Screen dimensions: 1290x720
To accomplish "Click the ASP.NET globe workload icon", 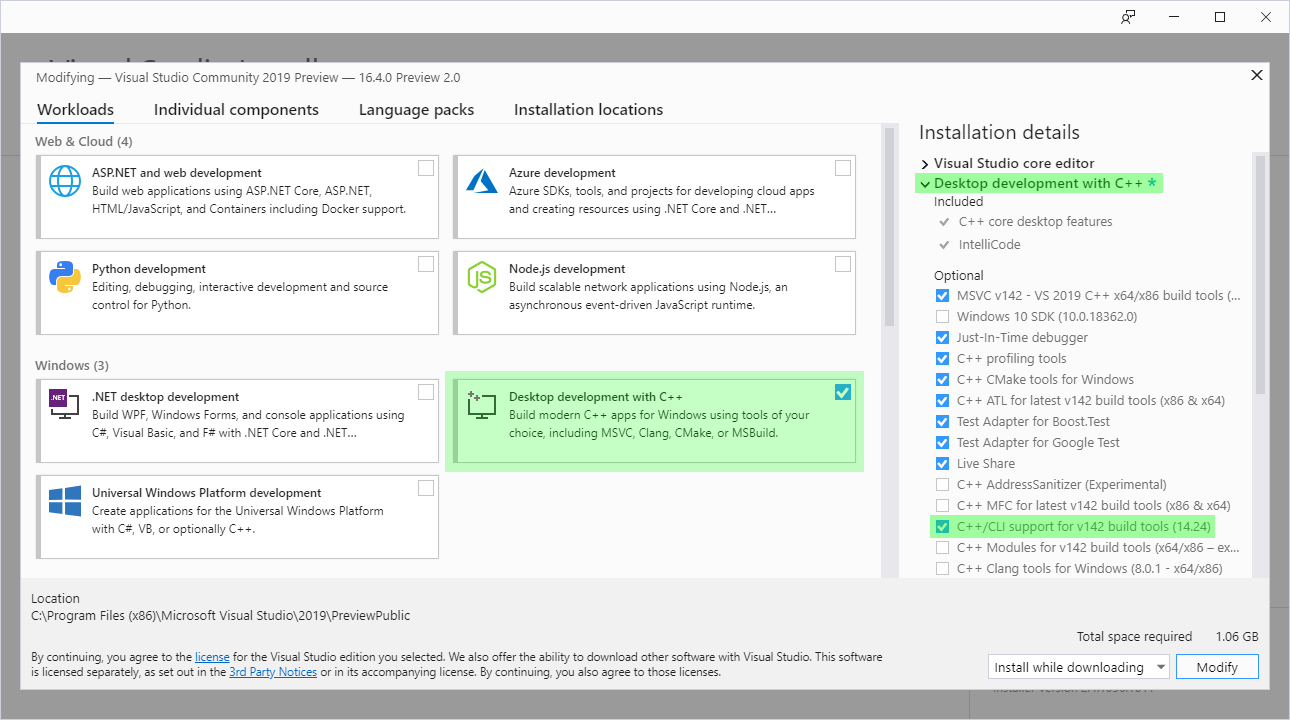I will pyautogui.click(x=65, y=181).
